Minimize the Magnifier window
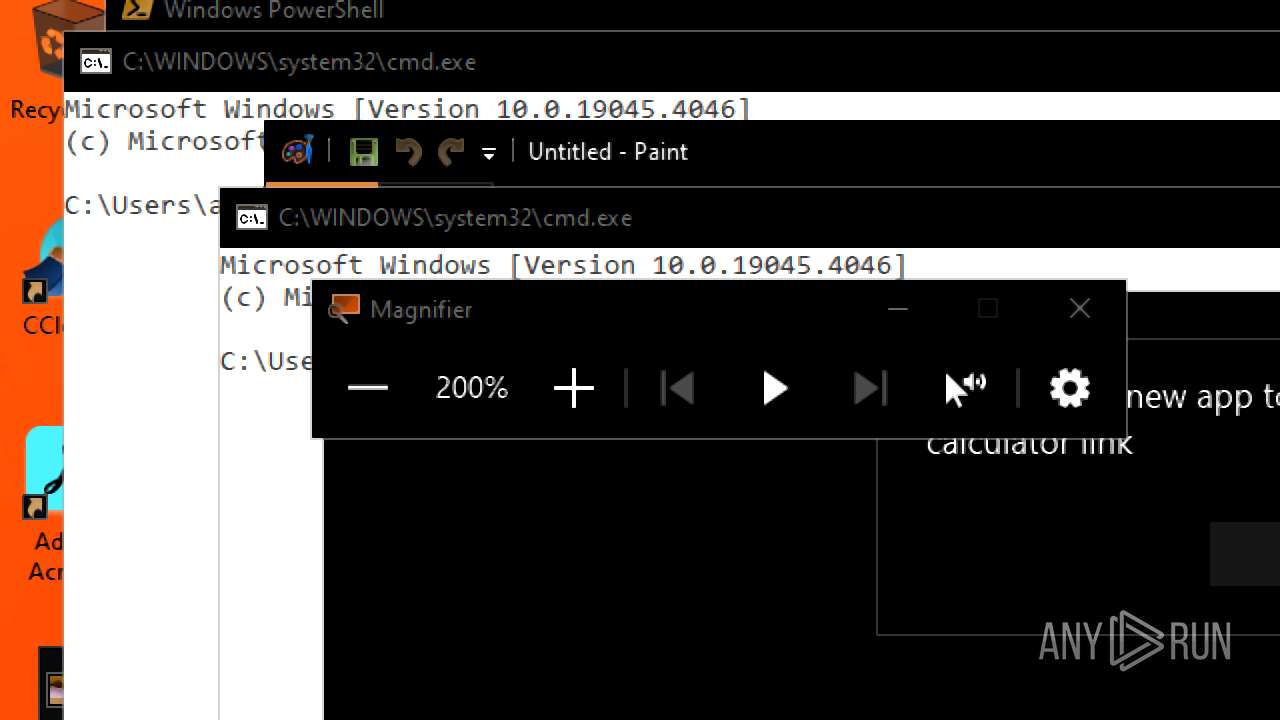This screenshot has width=1280, height=720. click(x=897, y=309)
